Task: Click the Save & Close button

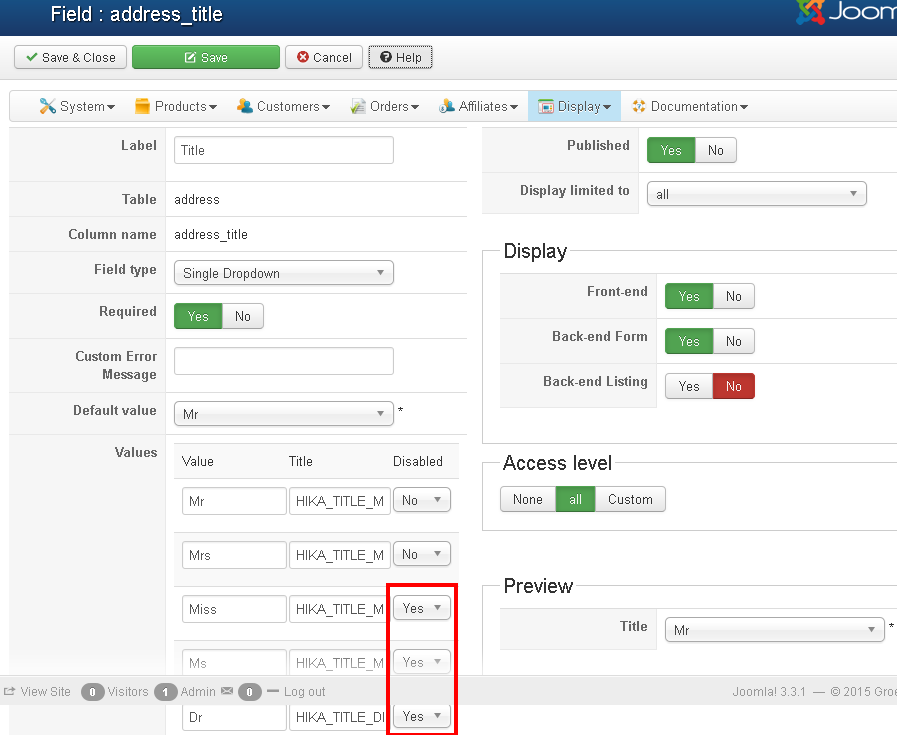Action: coord(70,57)
